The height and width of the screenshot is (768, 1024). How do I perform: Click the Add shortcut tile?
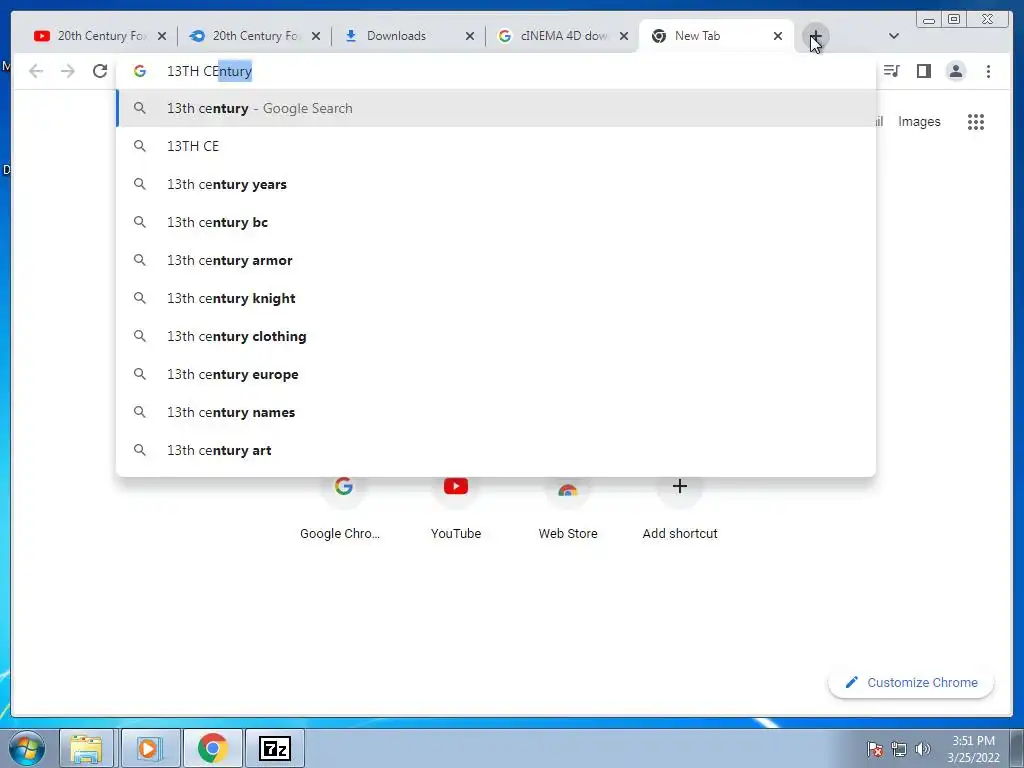tap(680, 509)
